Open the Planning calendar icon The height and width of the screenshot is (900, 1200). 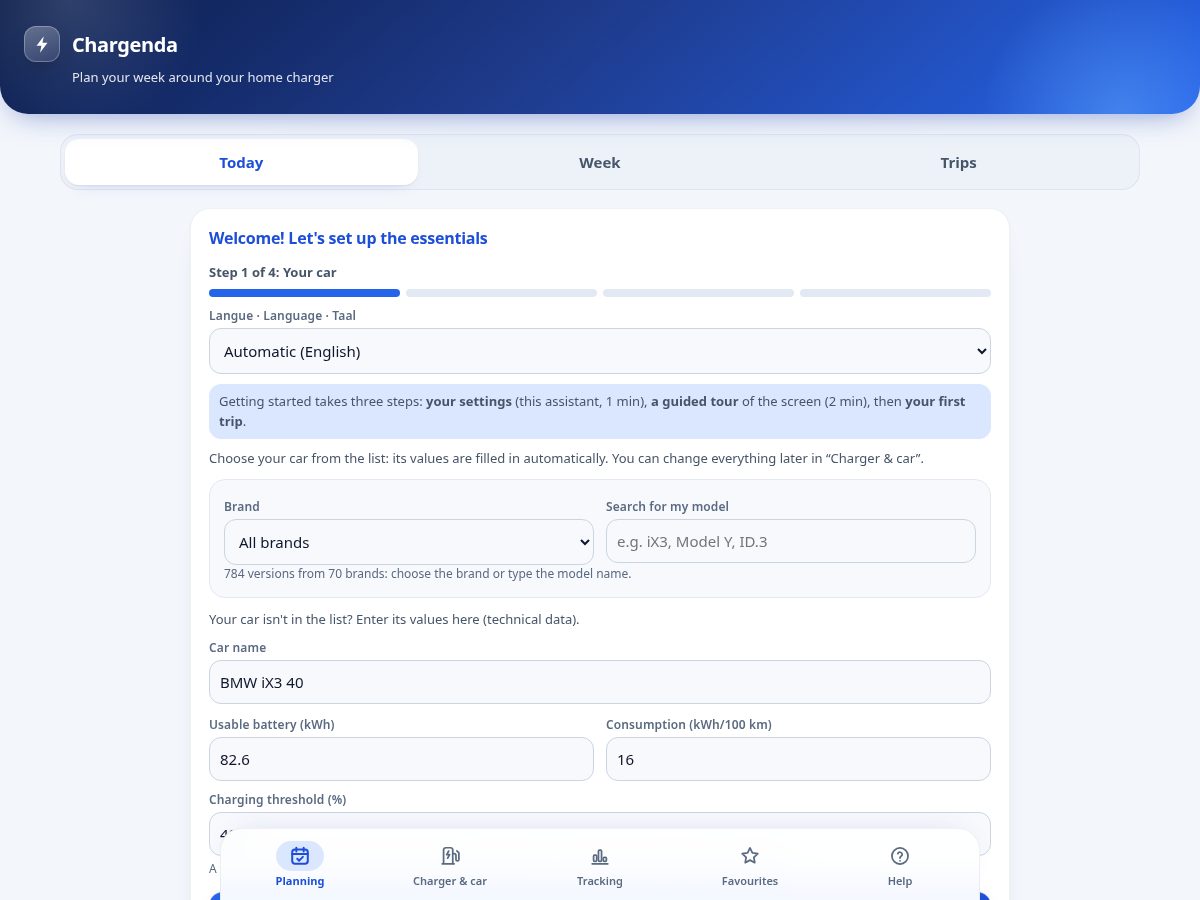[x=300, y=856]
